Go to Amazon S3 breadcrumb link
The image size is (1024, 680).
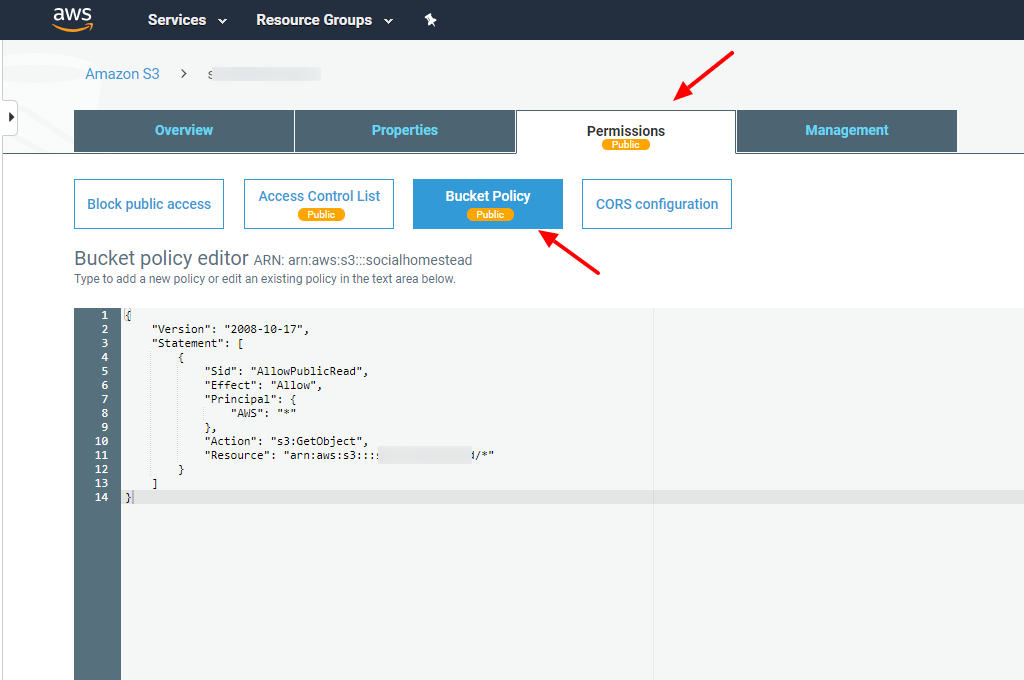pos(122,74)
